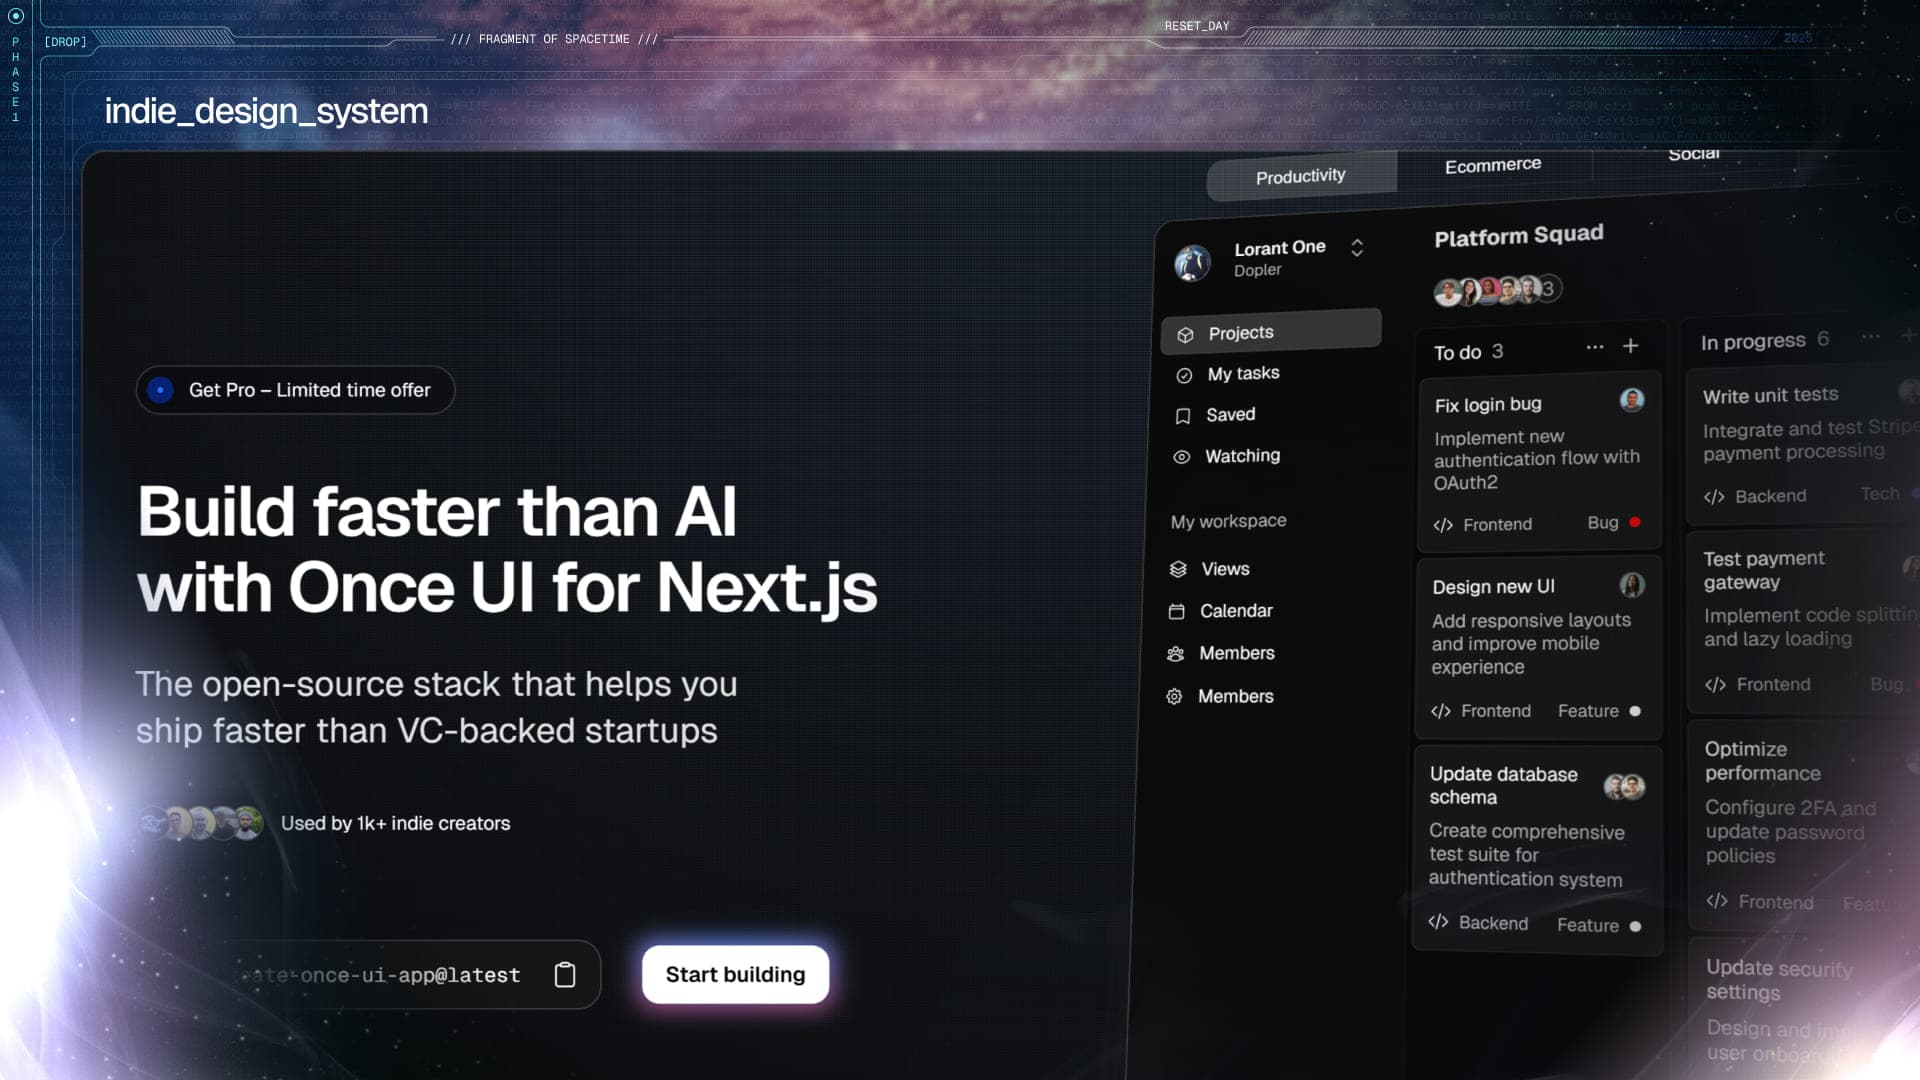Click the white Feature dot on Design new UI
Image resolution: width=1920 pixels, height=1080 pixels.
pyautogui.click(x=1635, y=711)
